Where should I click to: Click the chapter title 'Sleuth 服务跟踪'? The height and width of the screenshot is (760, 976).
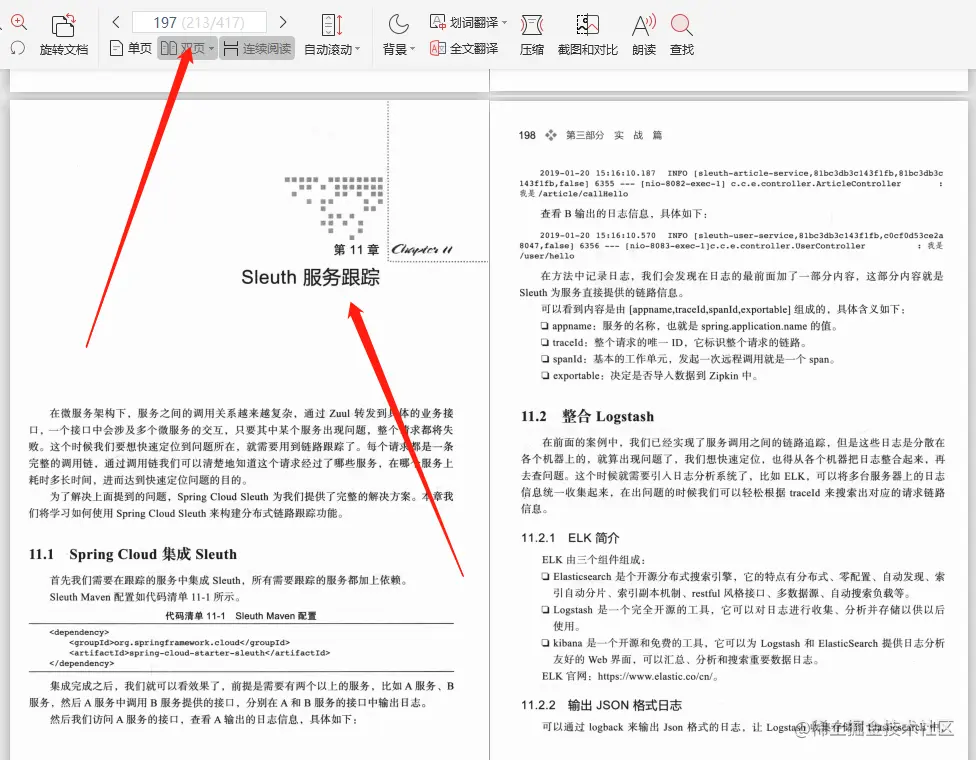click(x=310, y=278)
